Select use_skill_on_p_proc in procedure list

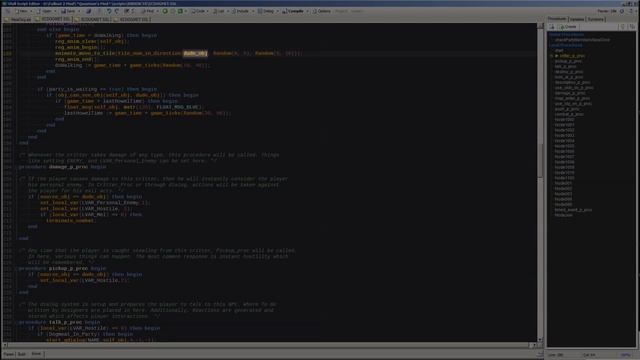point(574,88)
